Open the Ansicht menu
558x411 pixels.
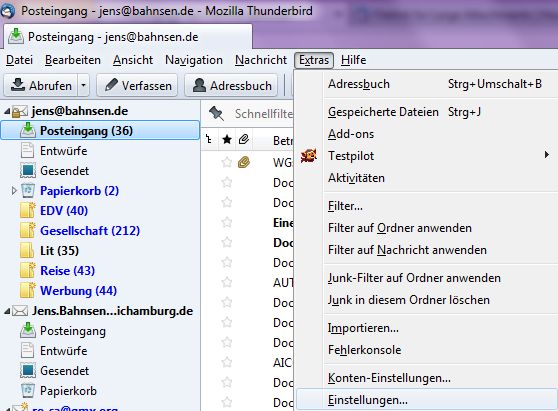coord(133,60)
